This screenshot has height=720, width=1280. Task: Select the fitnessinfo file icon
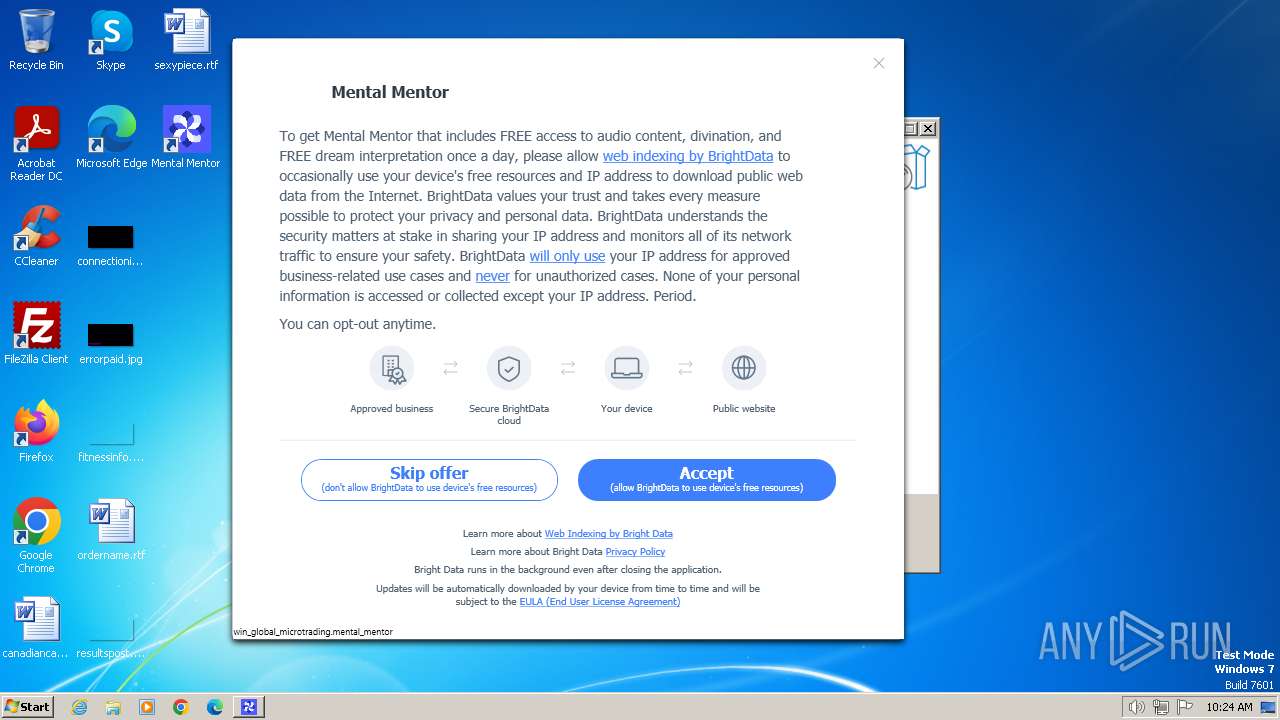(111, 442)
